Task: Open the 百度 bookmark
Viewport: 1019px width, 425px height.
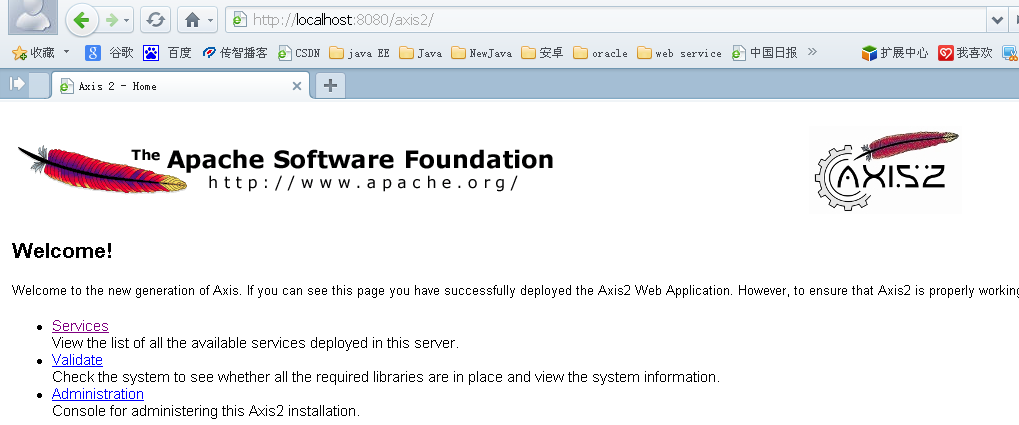Action: tap(167, 53)
